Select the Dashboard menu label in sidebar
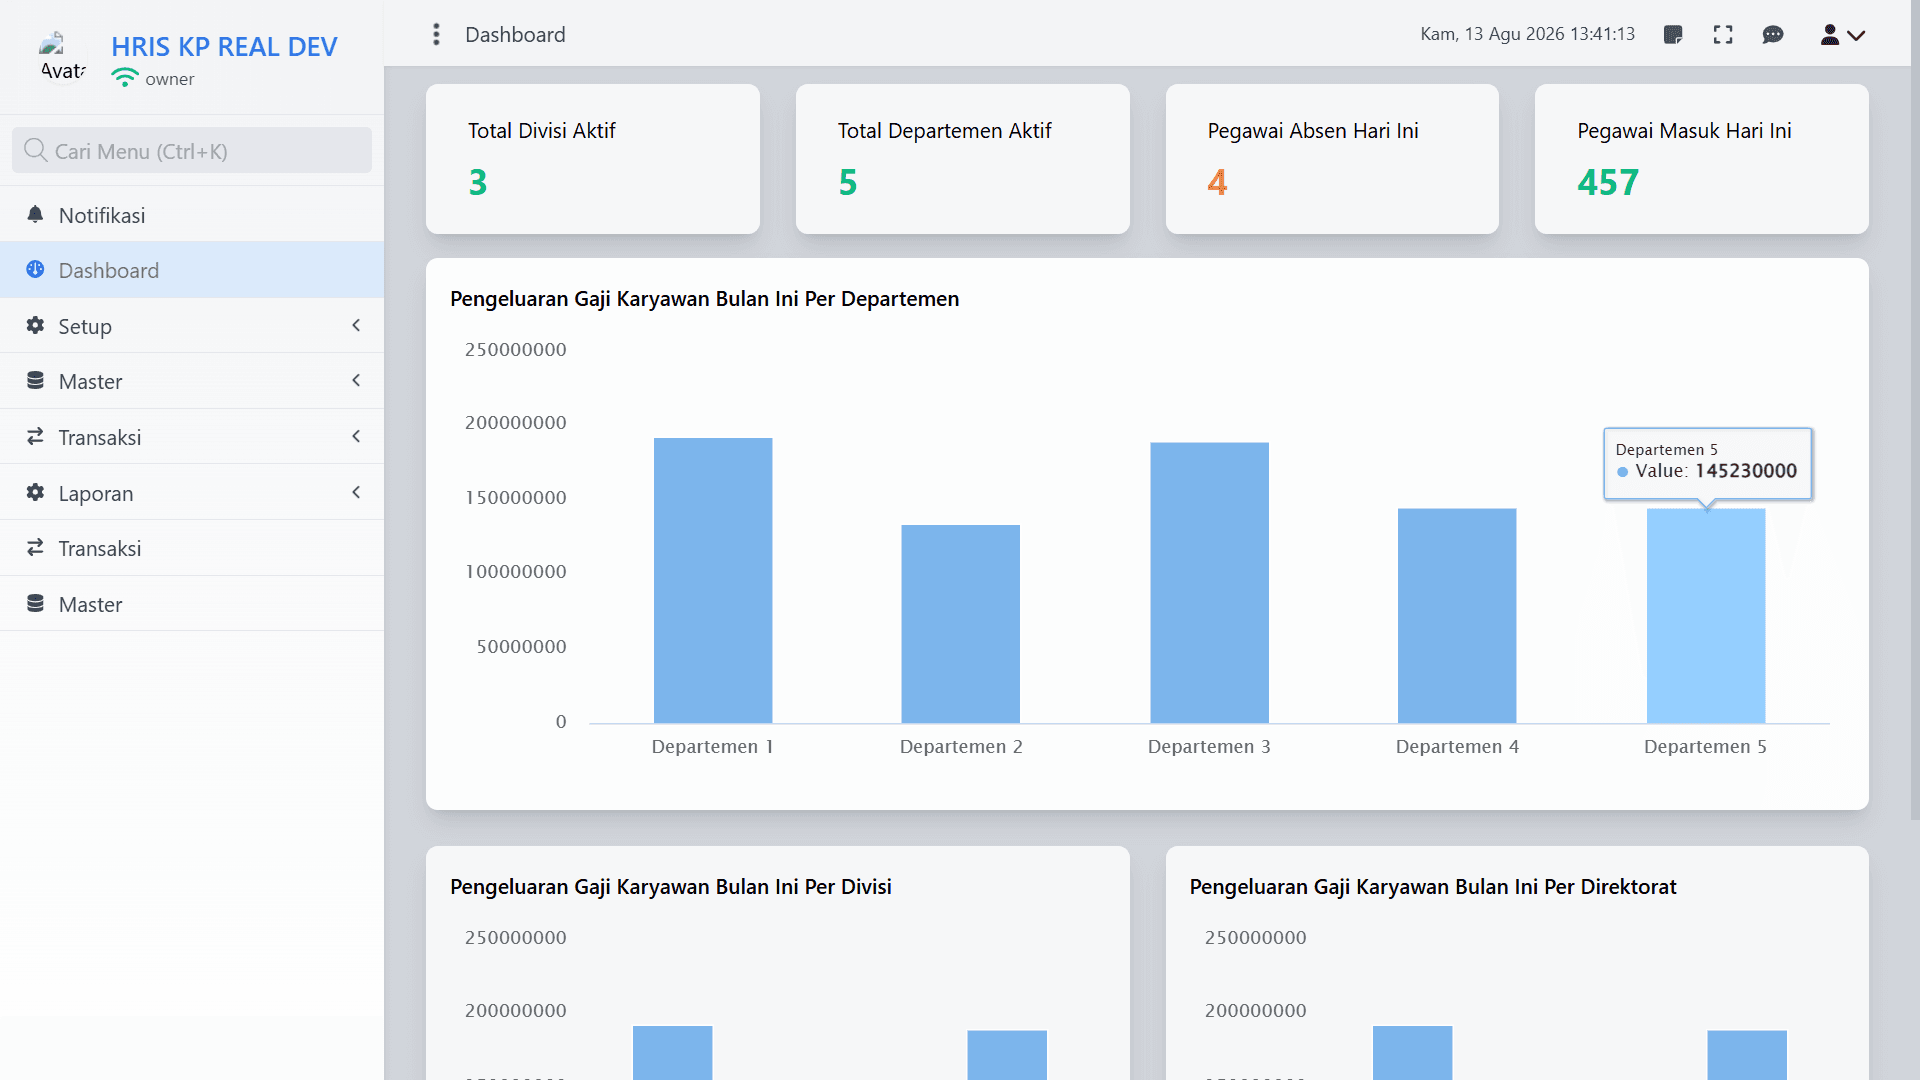 click(x=109, y=270)
